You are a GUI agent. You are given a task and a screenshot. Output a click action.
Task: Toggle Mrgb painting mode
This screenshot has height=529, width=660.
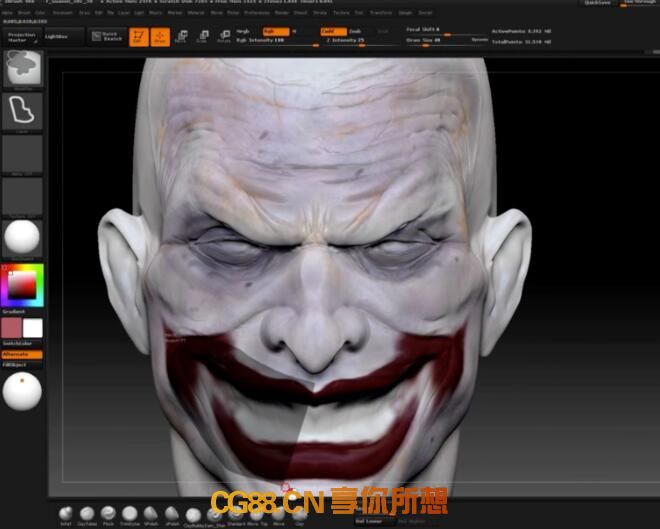click(243, 32)
